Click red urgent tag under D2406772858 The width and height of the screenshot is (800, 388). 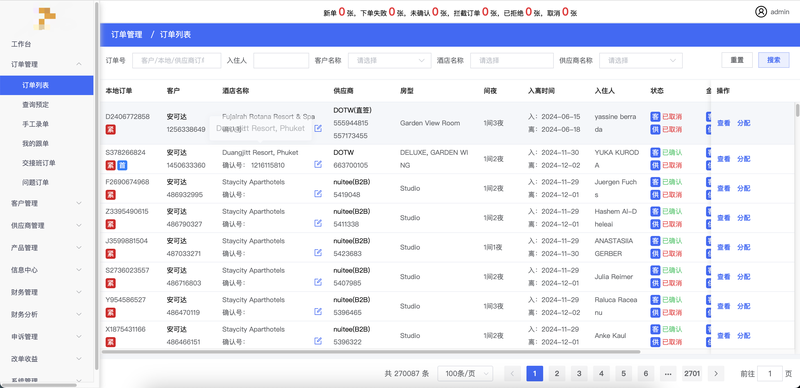point(110,130)
